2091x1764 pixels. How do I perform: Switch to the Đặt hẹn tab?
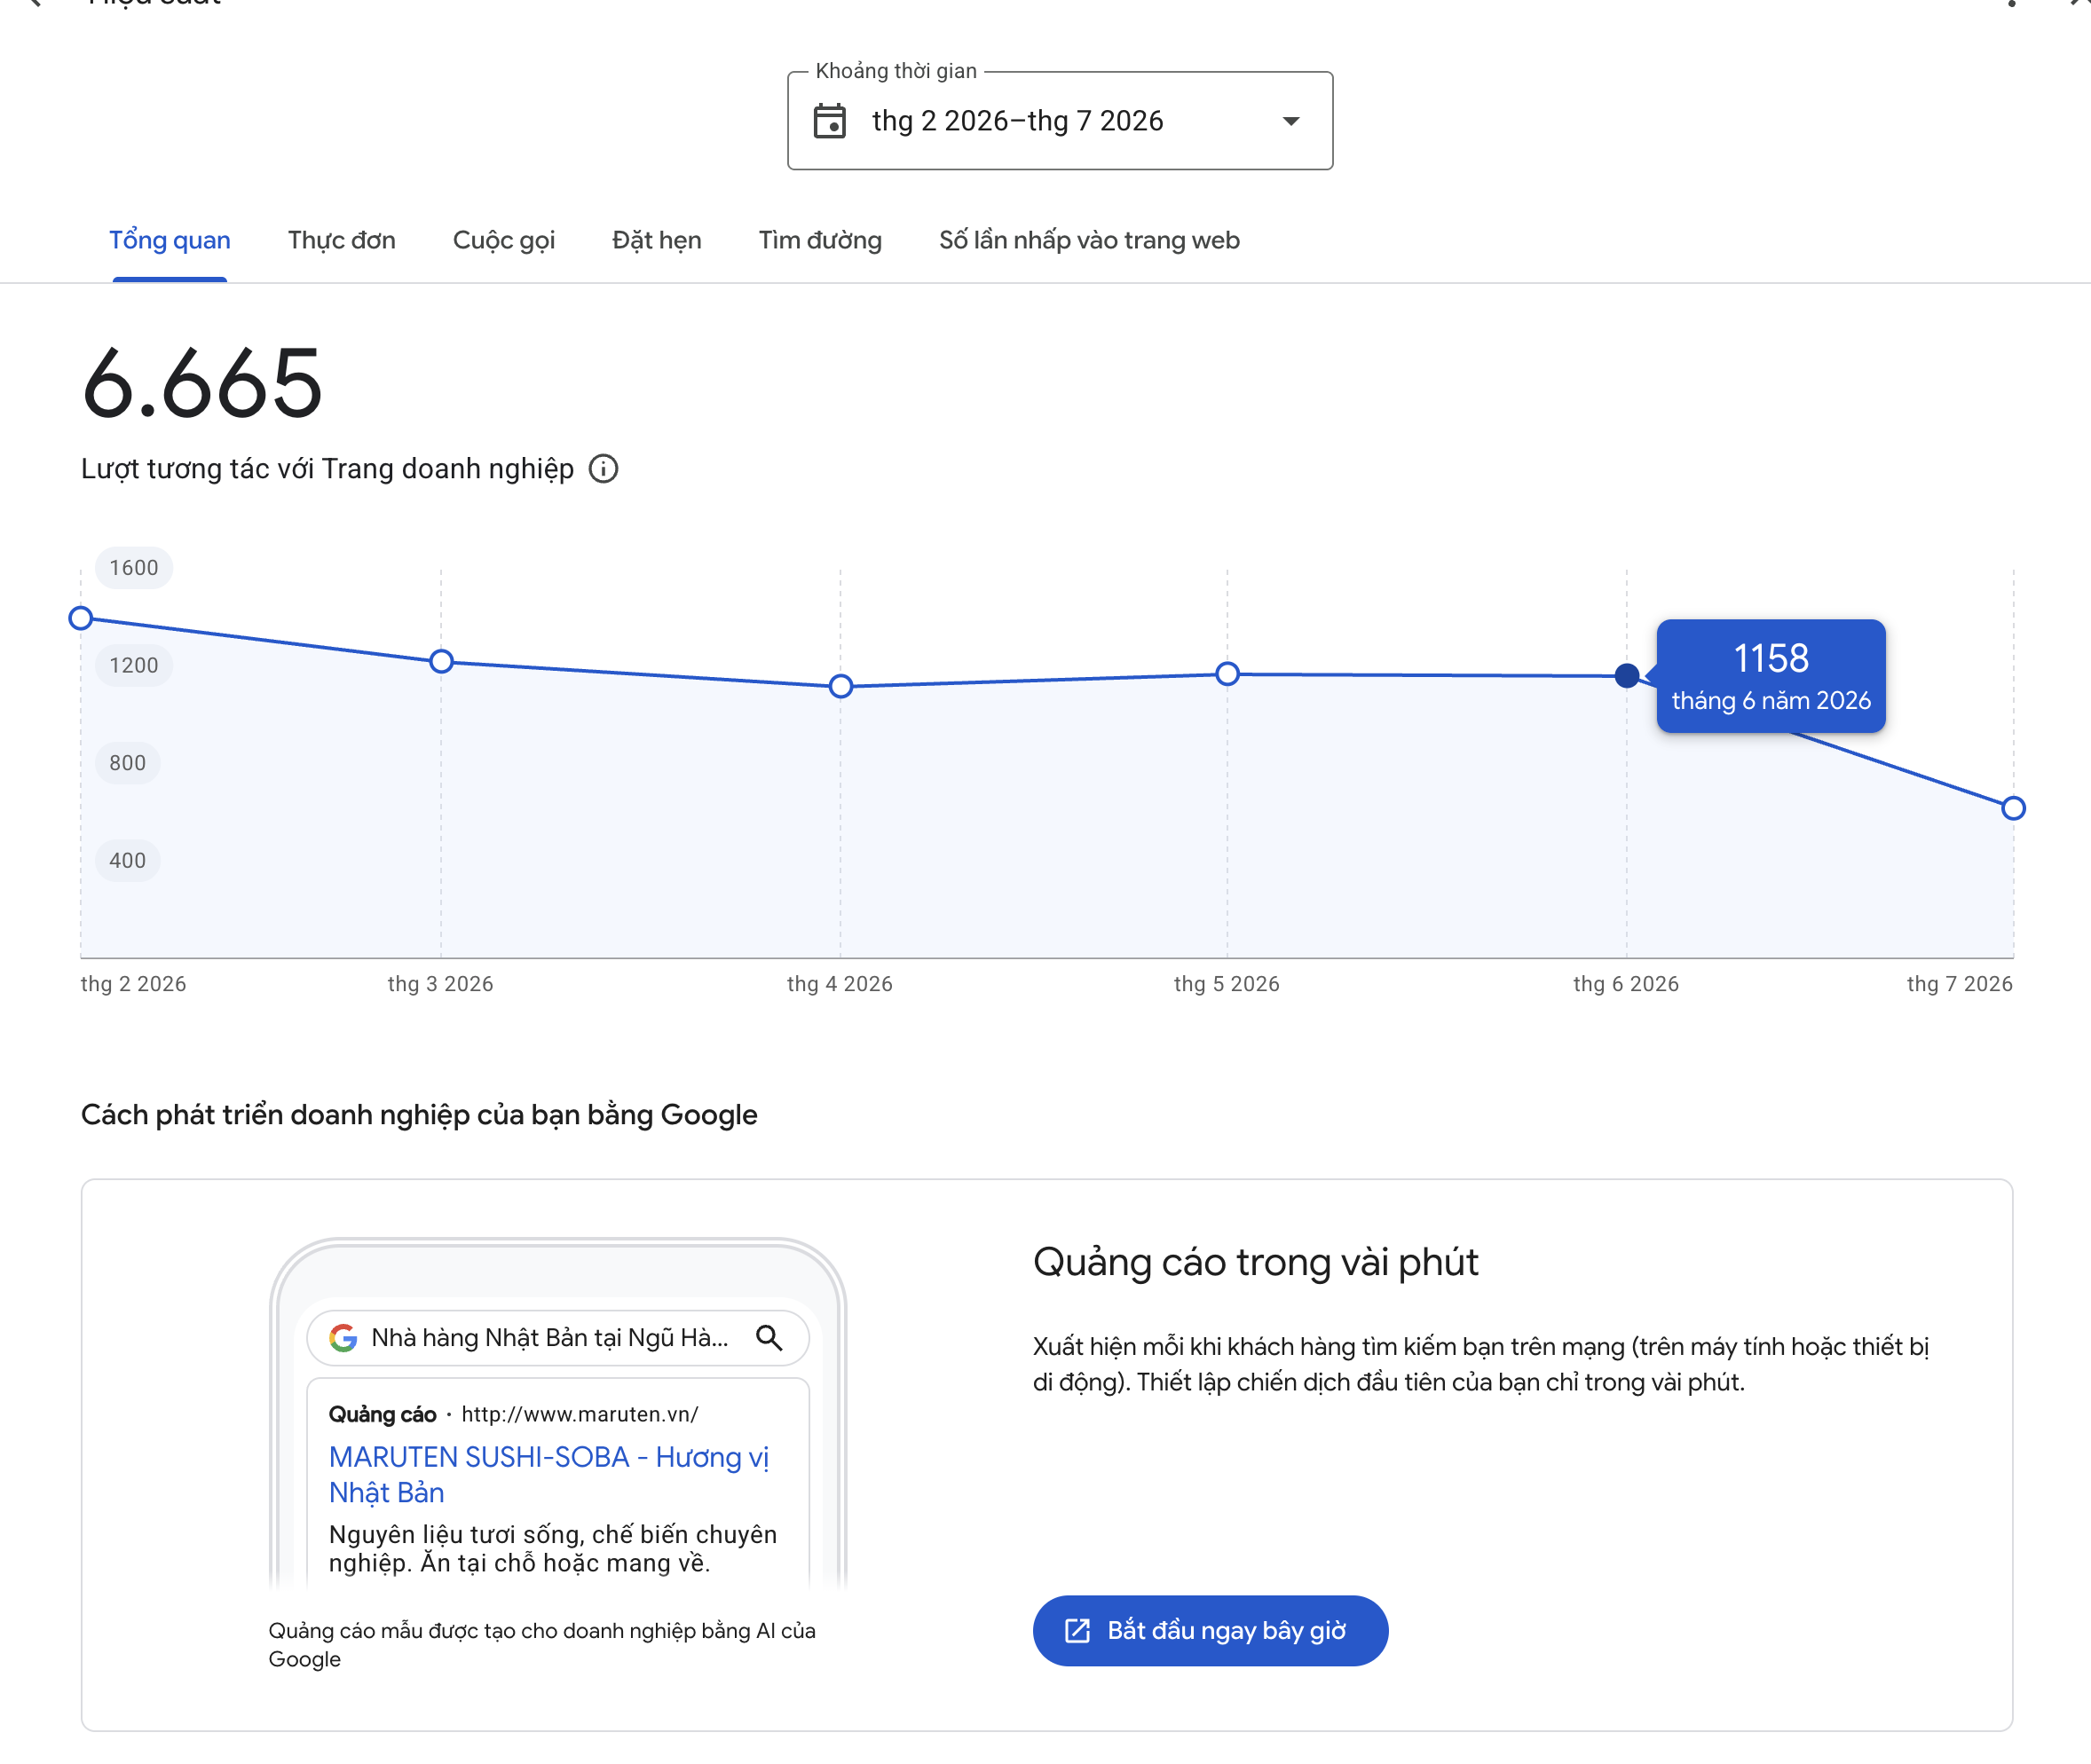657,240
